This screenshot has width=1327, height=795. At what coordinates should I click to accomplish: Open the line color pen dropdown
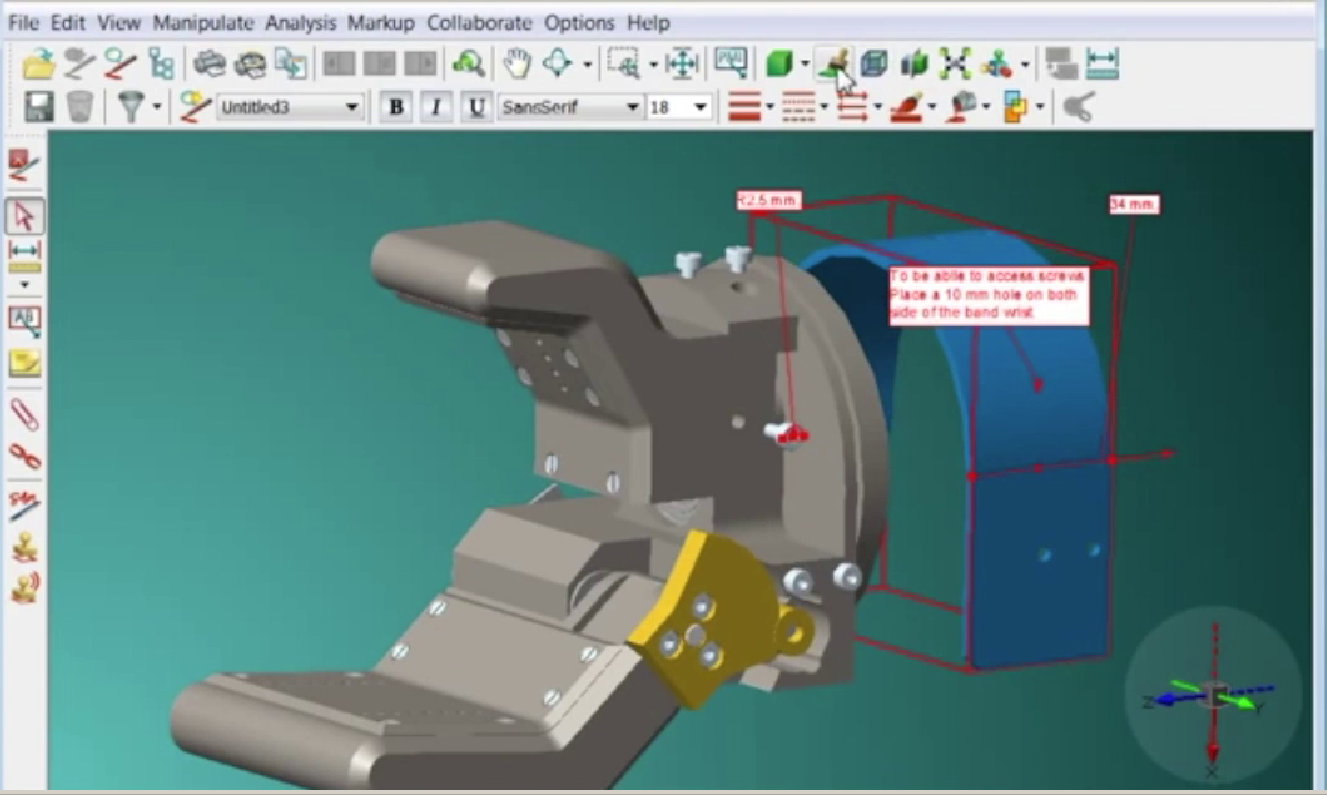pyautogui.click(x=932, y=106)
